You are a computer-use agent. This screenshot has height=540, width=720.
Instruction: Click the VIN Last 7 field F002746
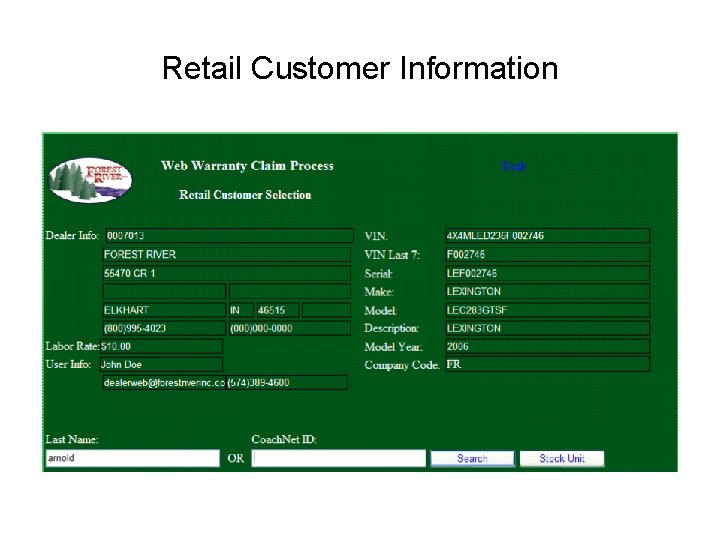pyautogui.click(x=548, y=254)
